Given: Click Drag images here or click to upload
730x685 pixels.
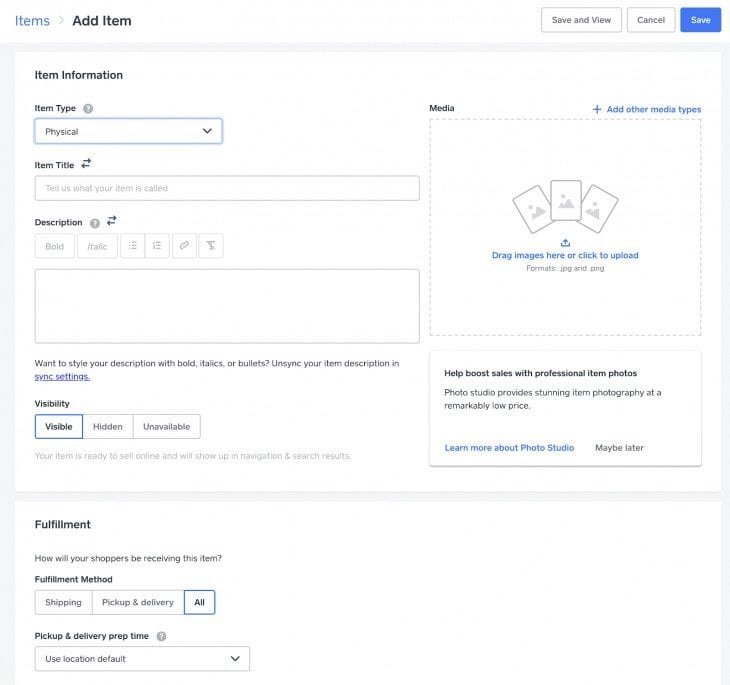Looking at the screenshot, I should pyautogui.click(x=565, y=255).
